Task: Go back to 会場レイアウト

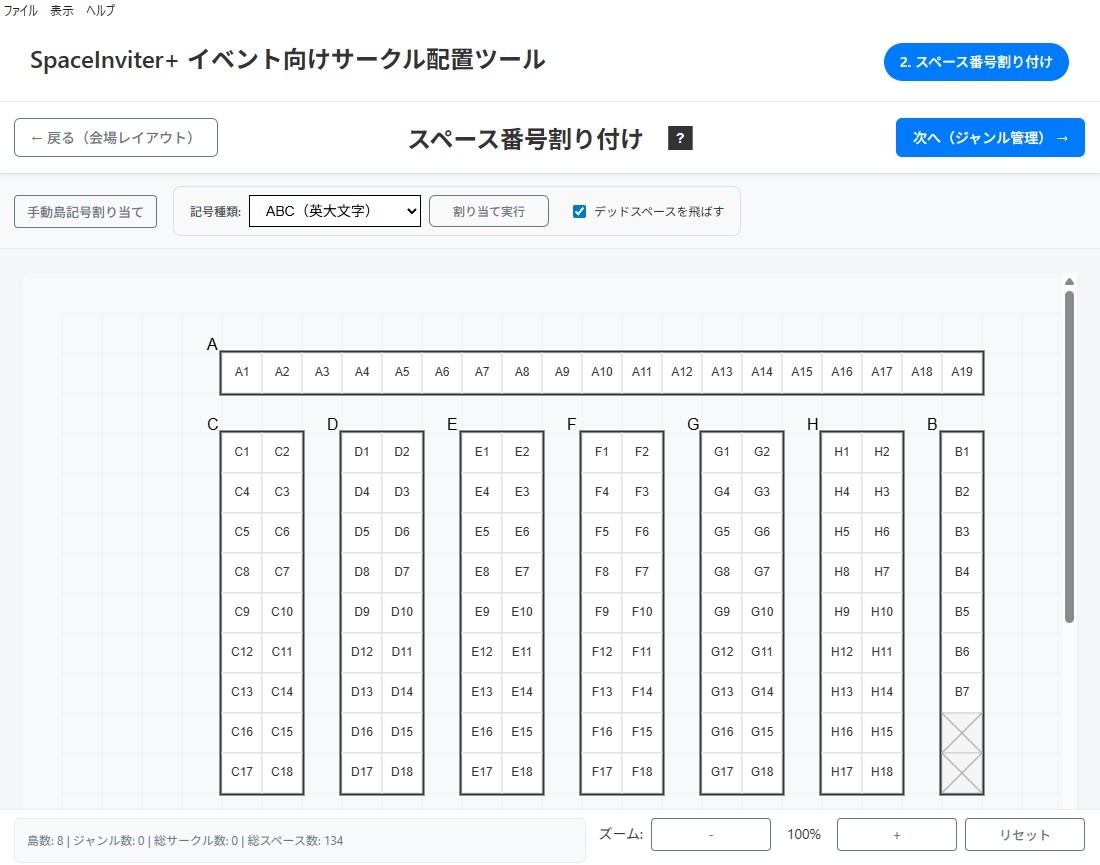Action: (x=116, y=138)
